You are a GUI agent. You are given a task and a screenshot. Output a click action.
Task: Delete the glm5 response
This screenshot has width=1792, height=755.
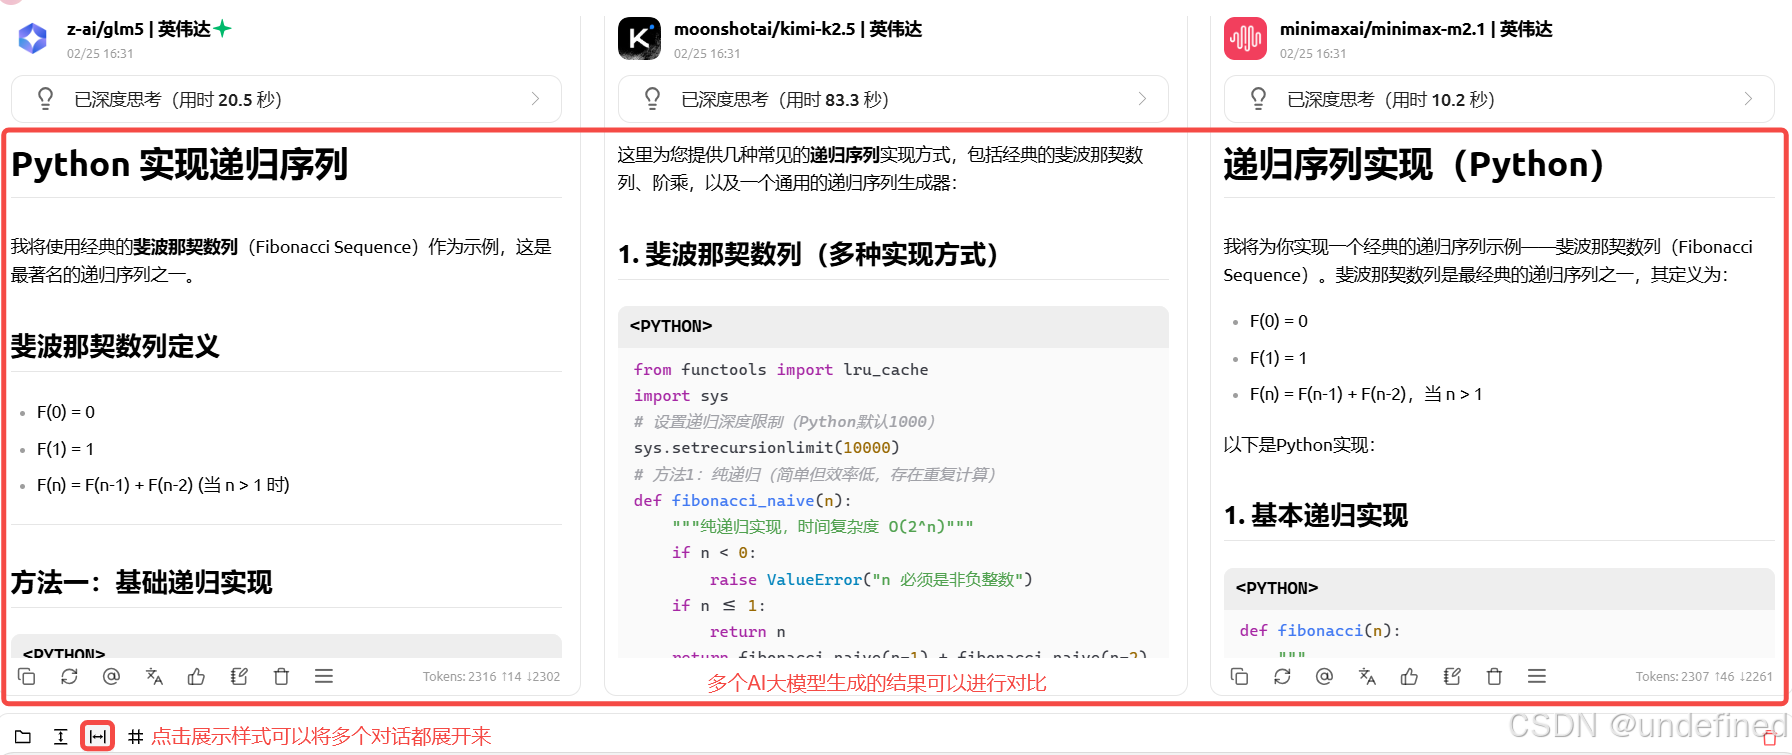click(281, 677)
